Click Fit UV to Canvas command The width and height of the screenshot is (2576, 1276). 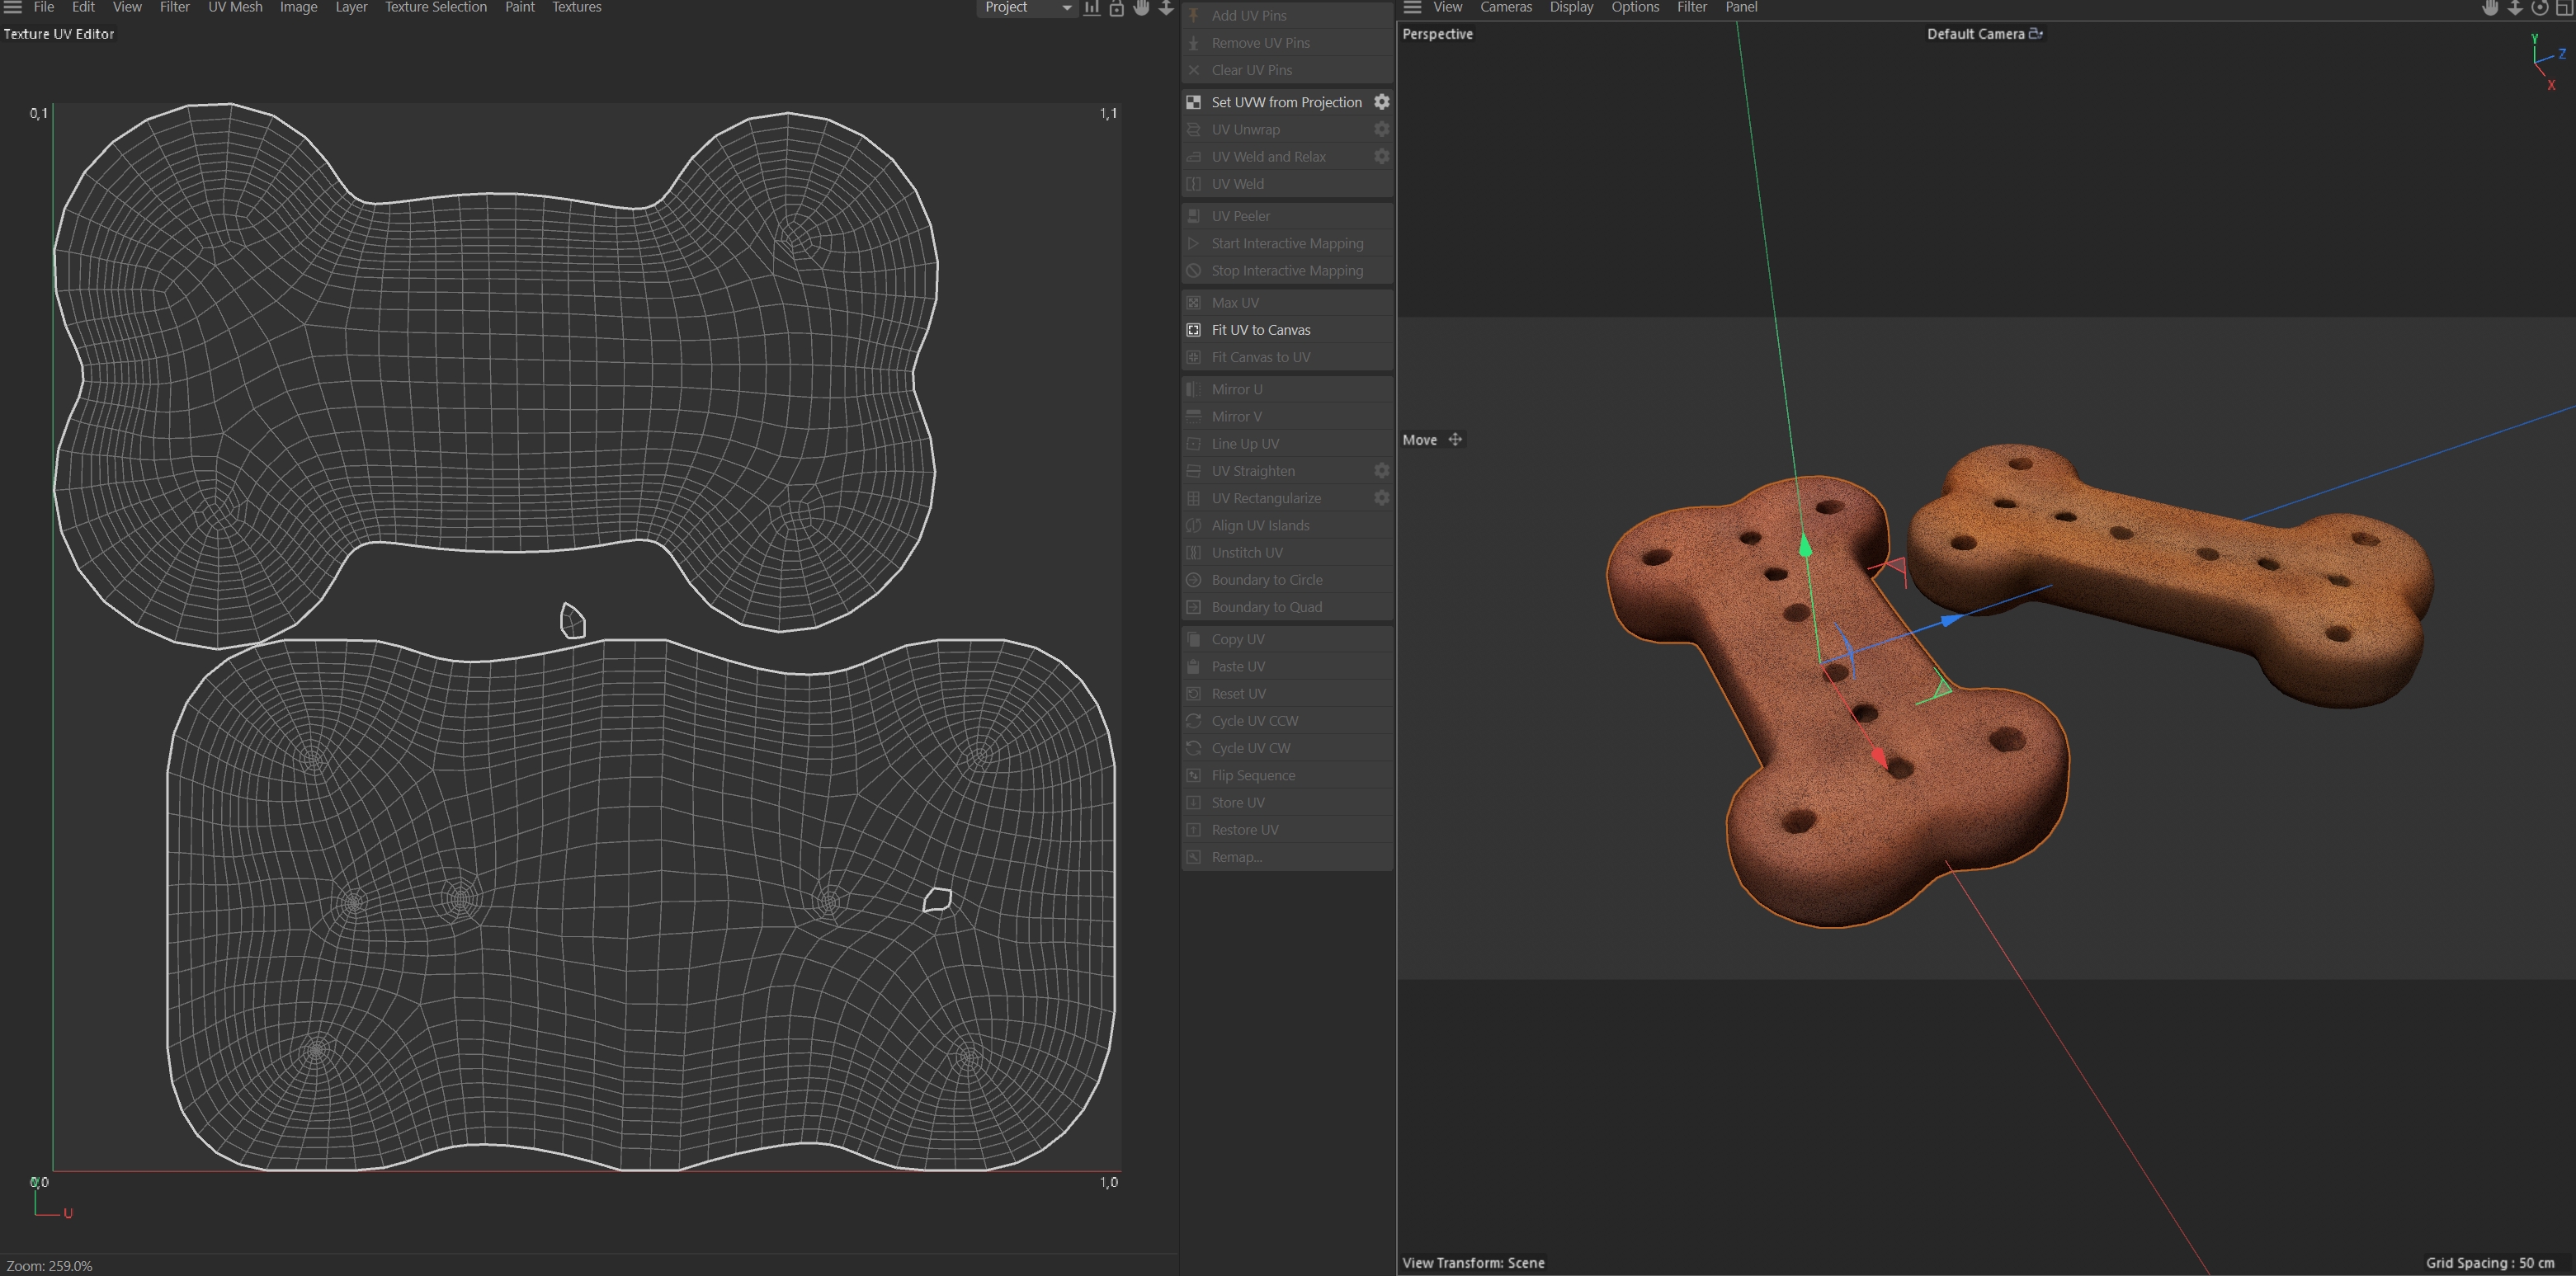click(x=1260, y=330)
